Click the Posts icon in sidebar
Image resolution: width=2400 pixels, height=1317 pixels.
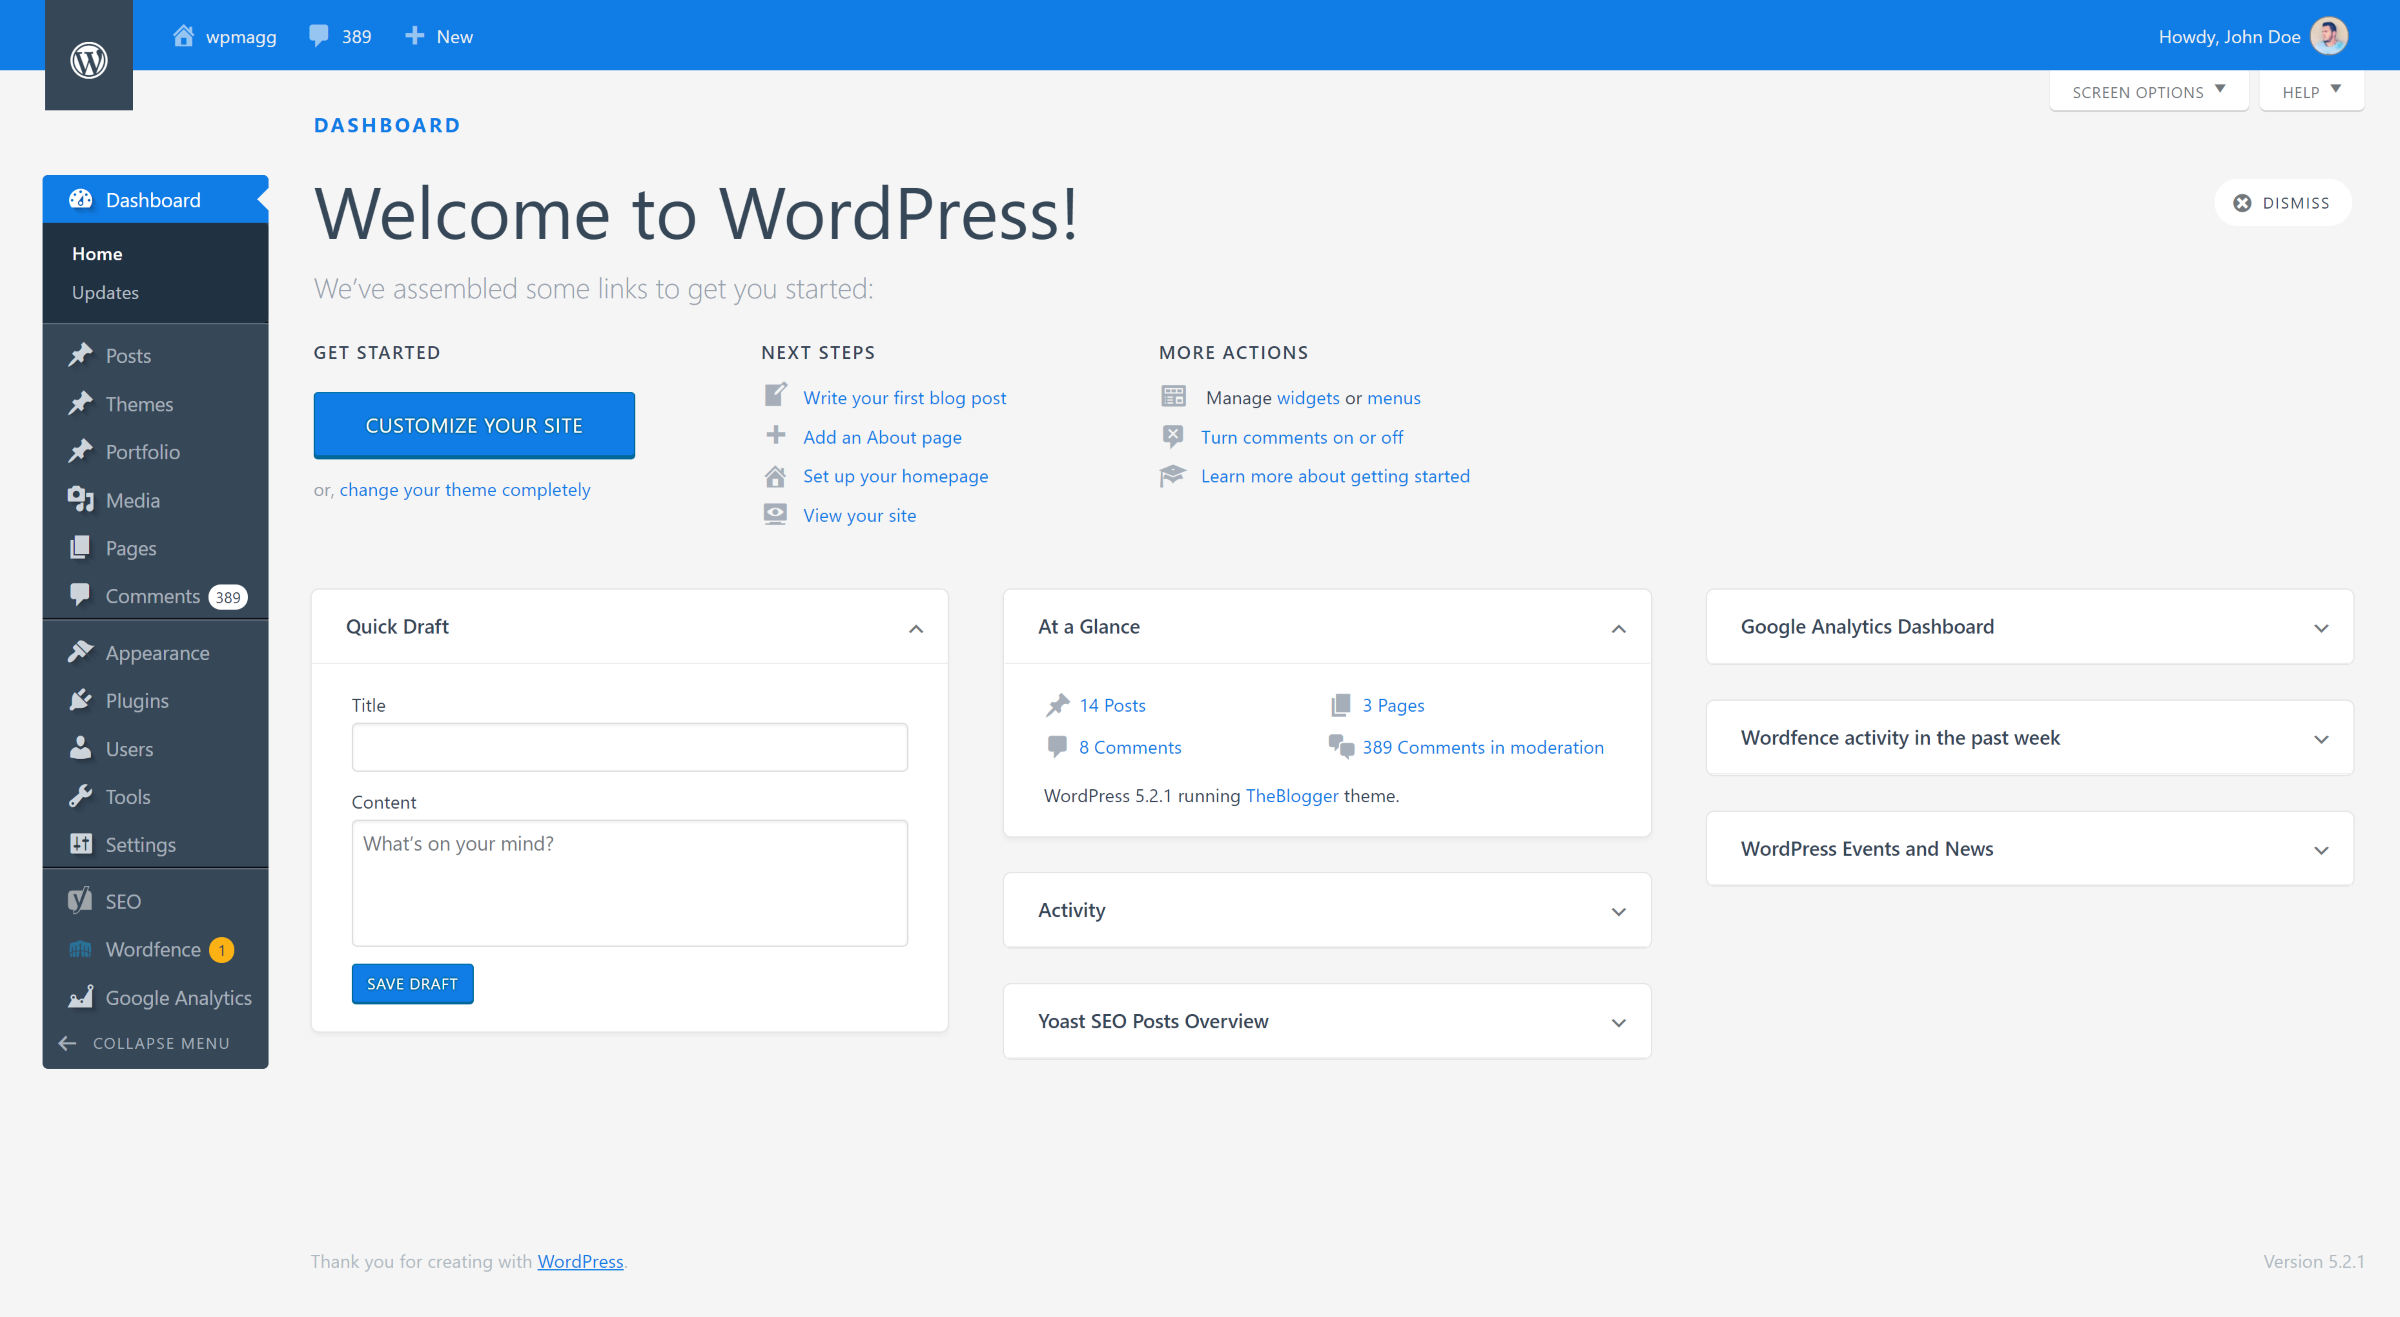[79, 354]
